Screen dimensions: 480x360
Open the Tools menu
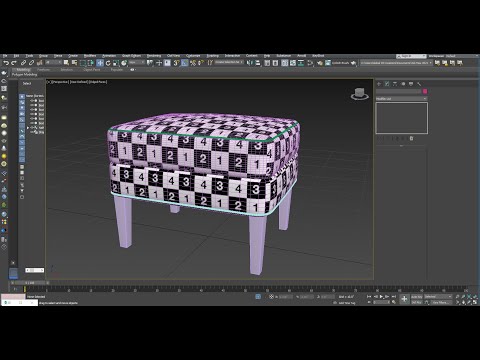pos(29,56)
